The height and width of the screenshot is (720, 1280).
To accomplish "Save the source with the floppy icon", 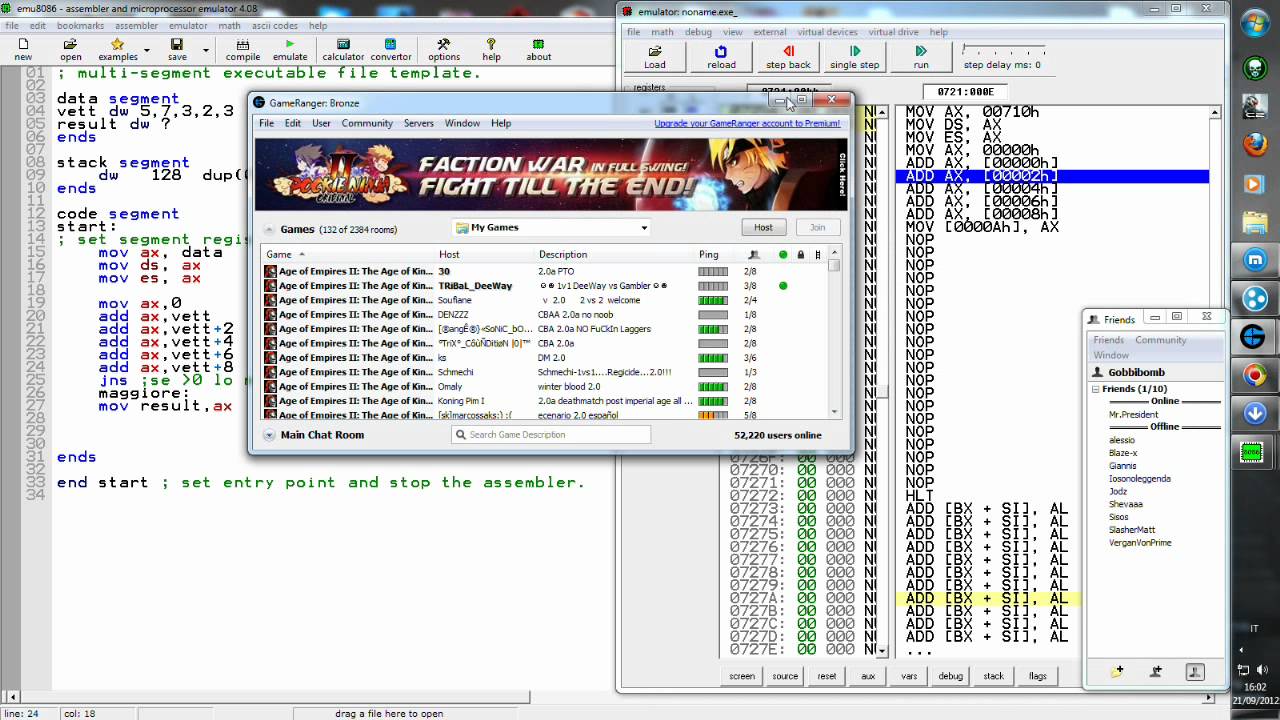I will tap(177, 50).
